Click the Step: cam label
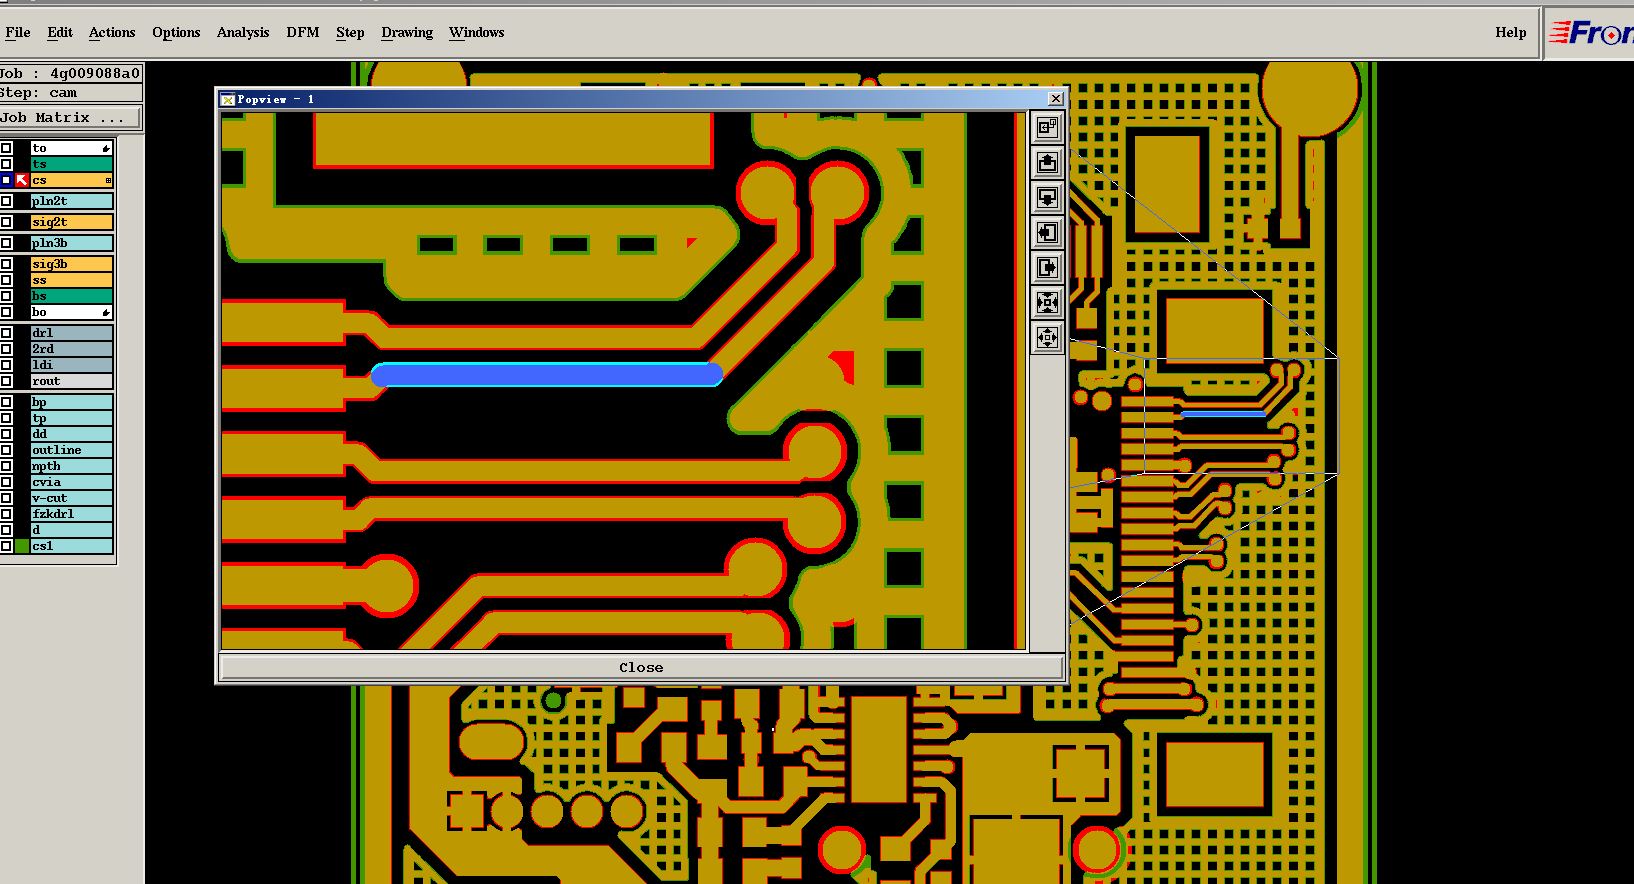The image size is (1634, 884). [40, 93]
